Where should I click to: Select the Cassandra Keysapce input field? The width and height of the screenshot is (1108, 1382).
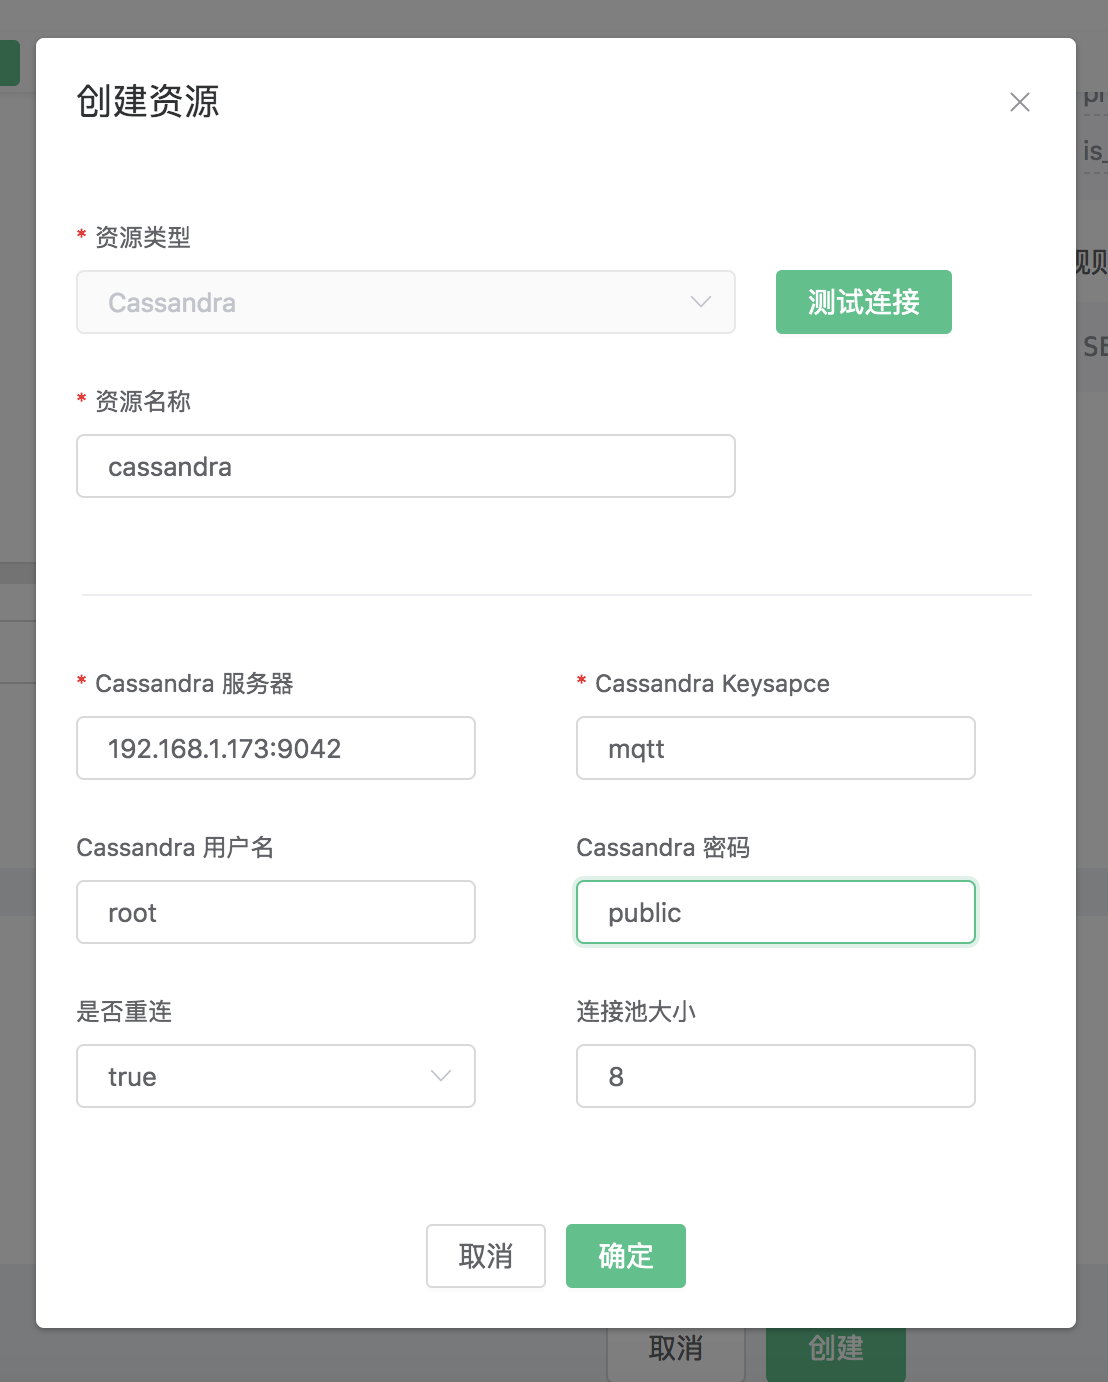click(x=775, y=748)
